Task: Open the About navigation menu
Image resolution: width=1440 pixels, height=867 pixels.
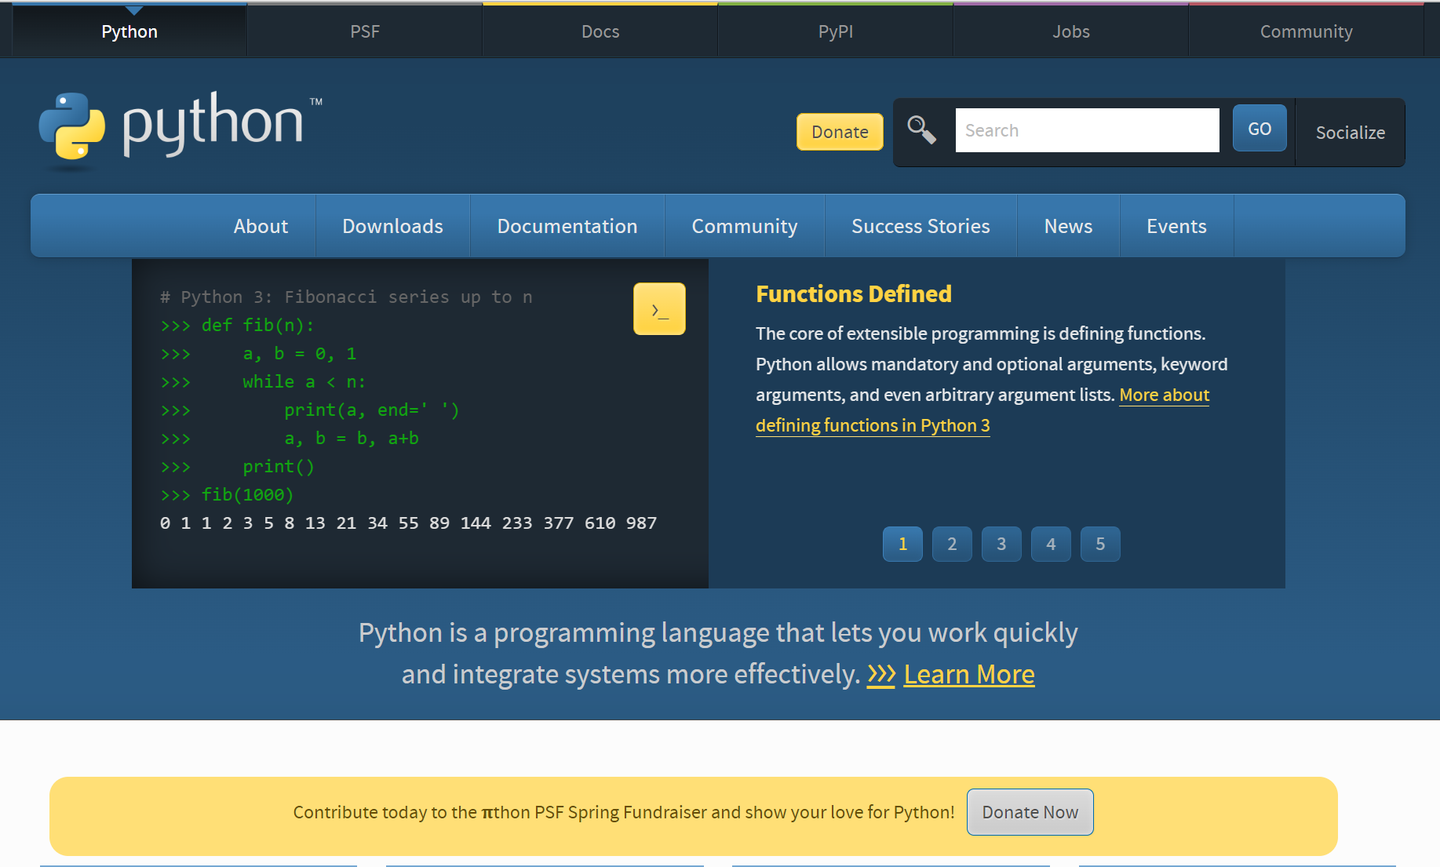Action: tap(260, 226)
